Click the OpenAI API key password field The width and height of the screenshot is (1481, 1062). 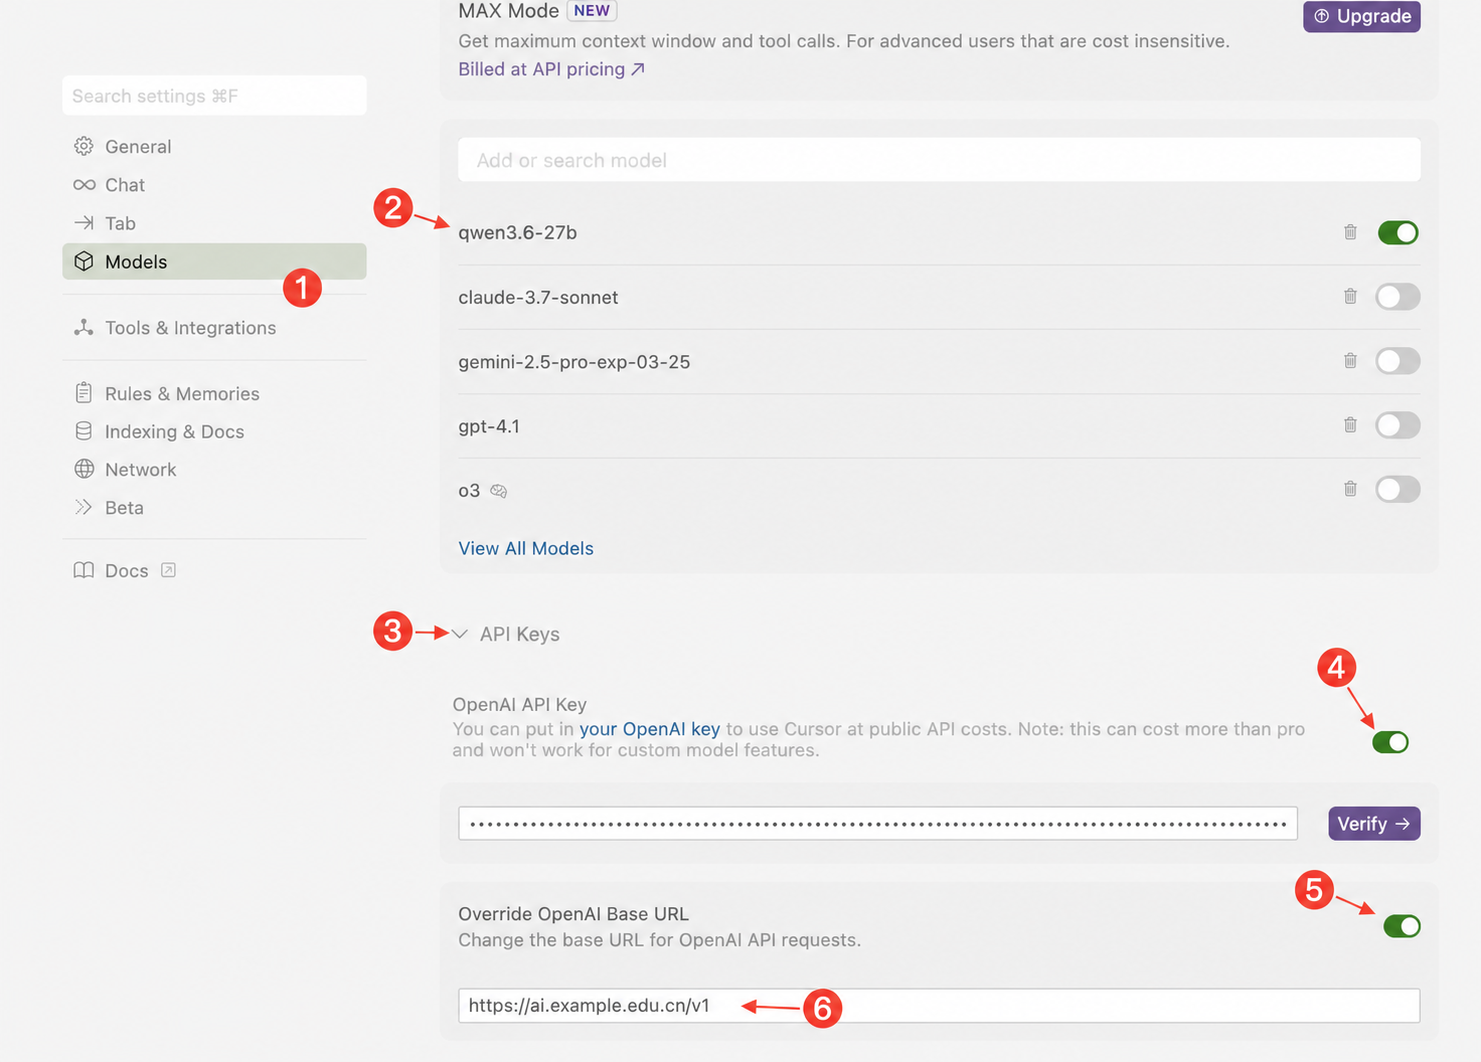(x=878, y=824)
